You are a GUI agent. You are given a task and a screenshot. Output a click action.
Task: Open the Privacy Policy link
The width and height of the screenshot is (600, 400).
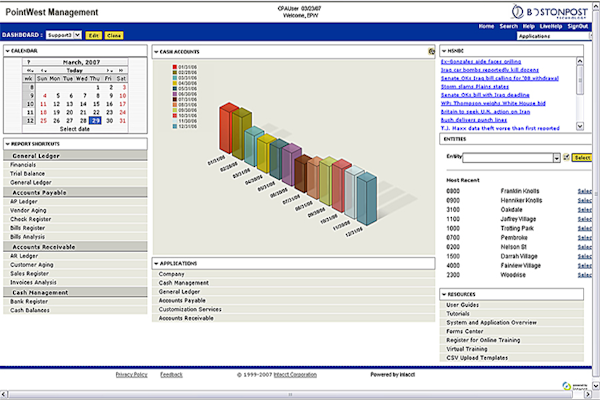pos(131,374)
